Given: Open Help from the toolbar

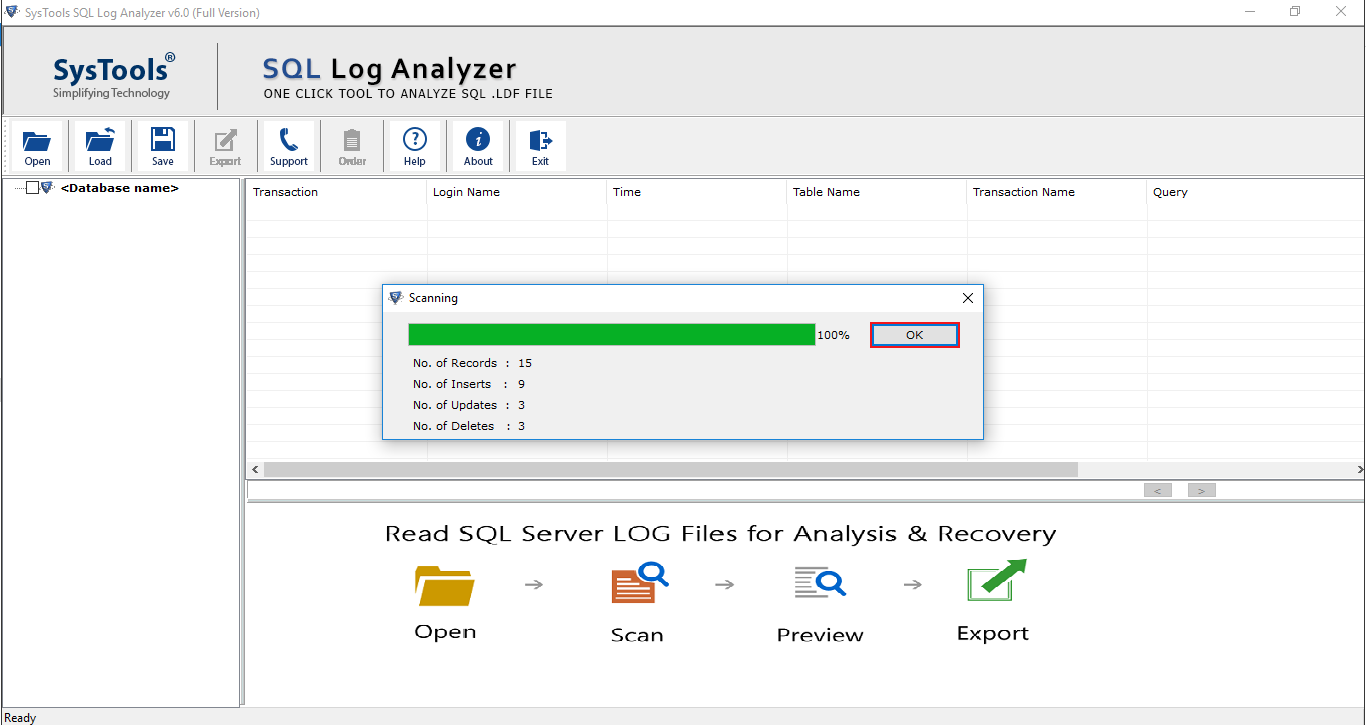Looking at the screenshot, I should [414, 146].
